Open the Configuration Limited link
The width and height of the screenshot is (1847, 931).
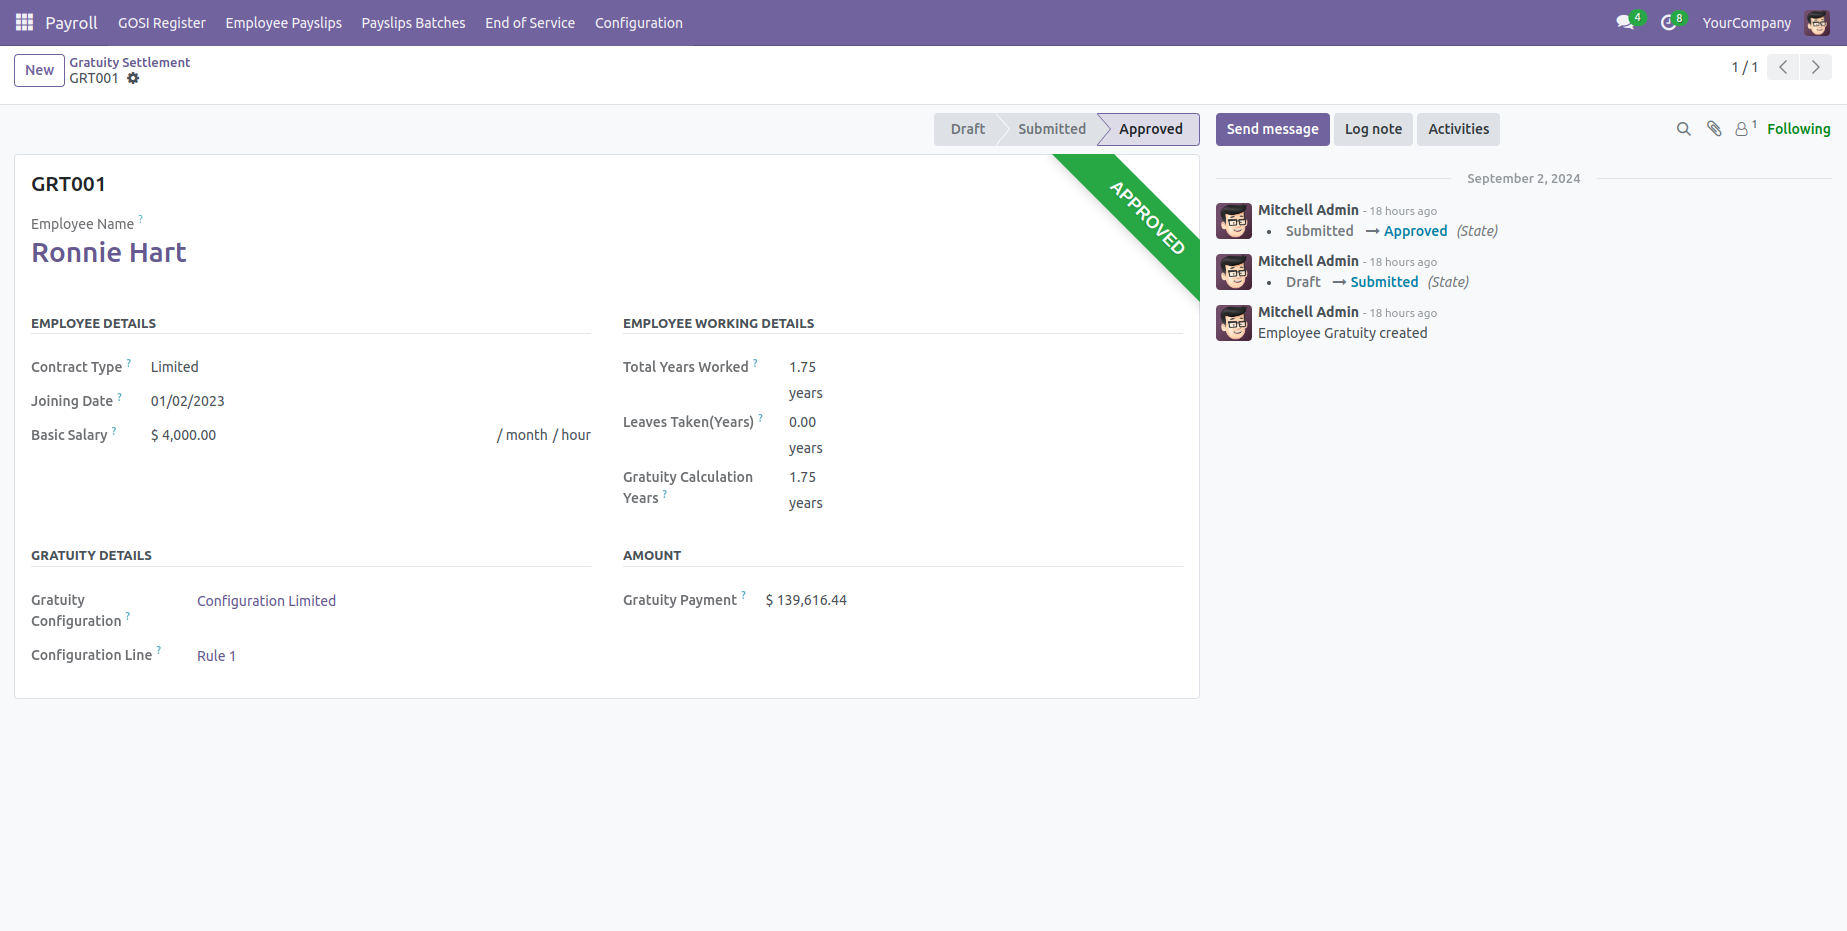tap(266, 601)
